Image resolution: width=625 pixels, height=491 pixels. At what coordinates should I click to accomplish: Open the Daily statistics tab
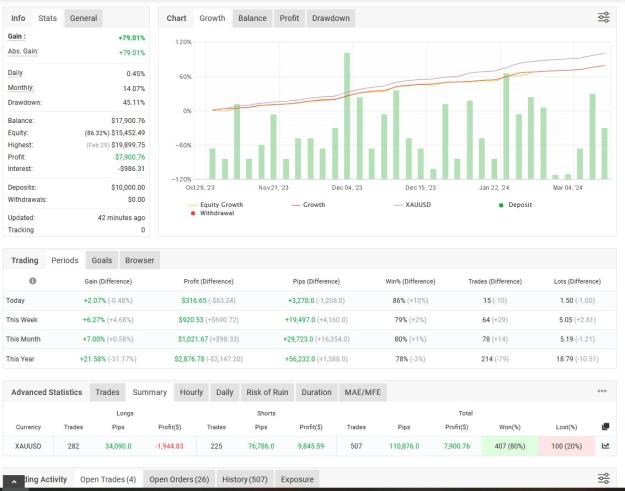click(224, 392)
